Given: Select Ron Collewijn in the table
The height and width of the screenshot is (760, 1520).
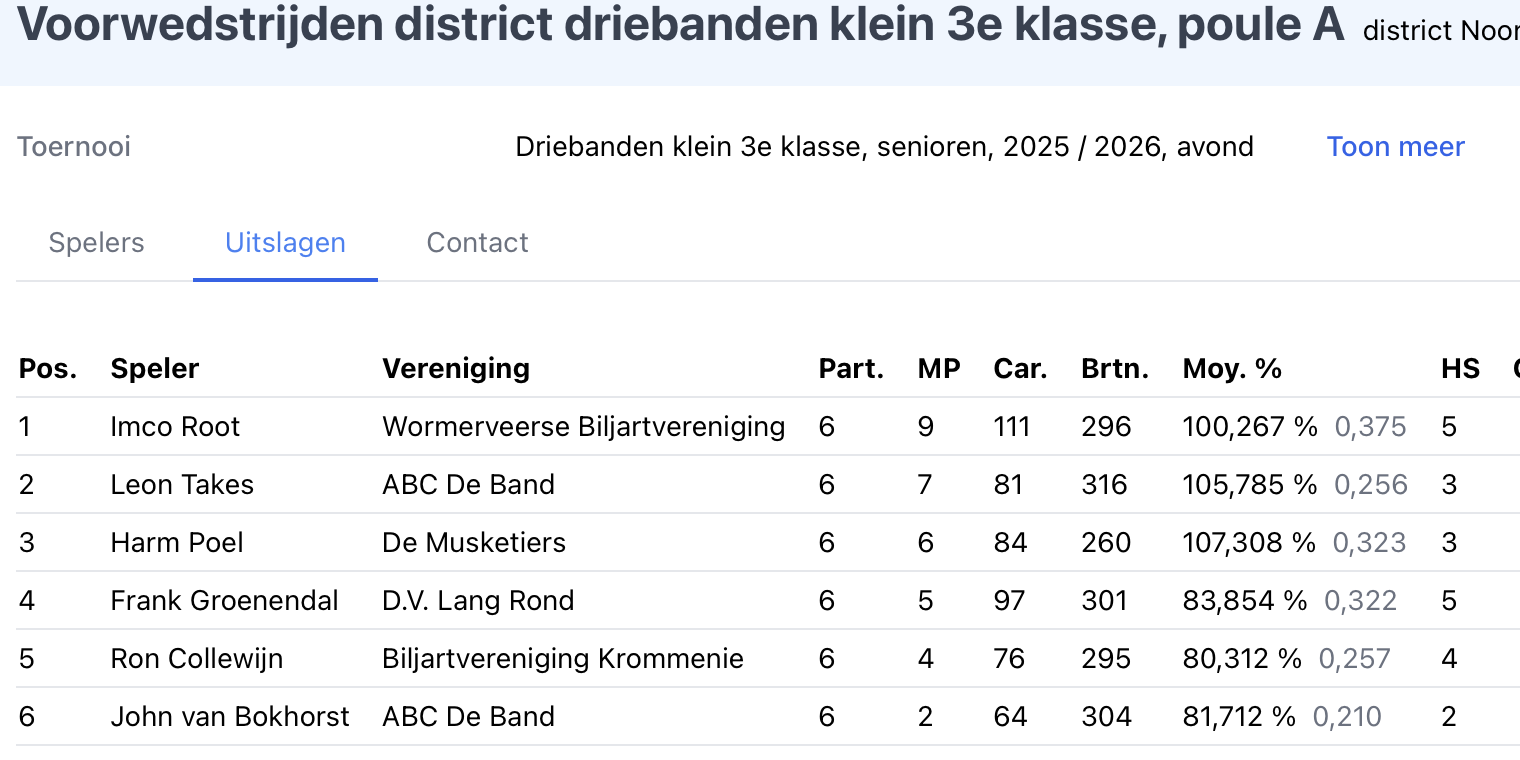Looking at the screenshot, I should tap(197, 659).
